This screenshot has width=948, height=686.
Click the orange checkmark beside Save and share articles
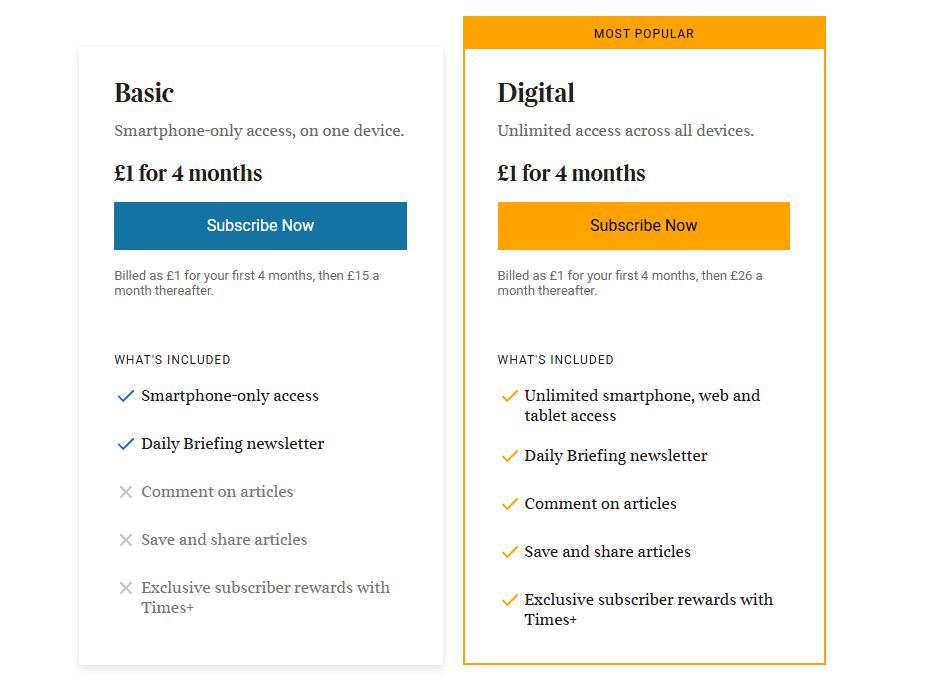pos(508,552)
